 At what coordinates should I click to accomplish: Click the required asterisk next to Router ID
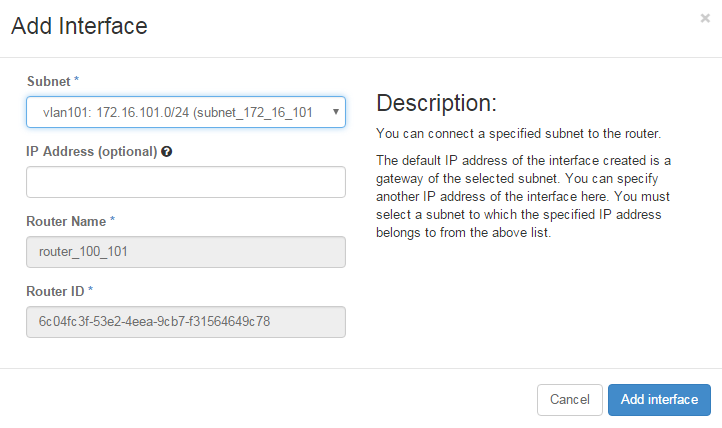tap(91, 290)
